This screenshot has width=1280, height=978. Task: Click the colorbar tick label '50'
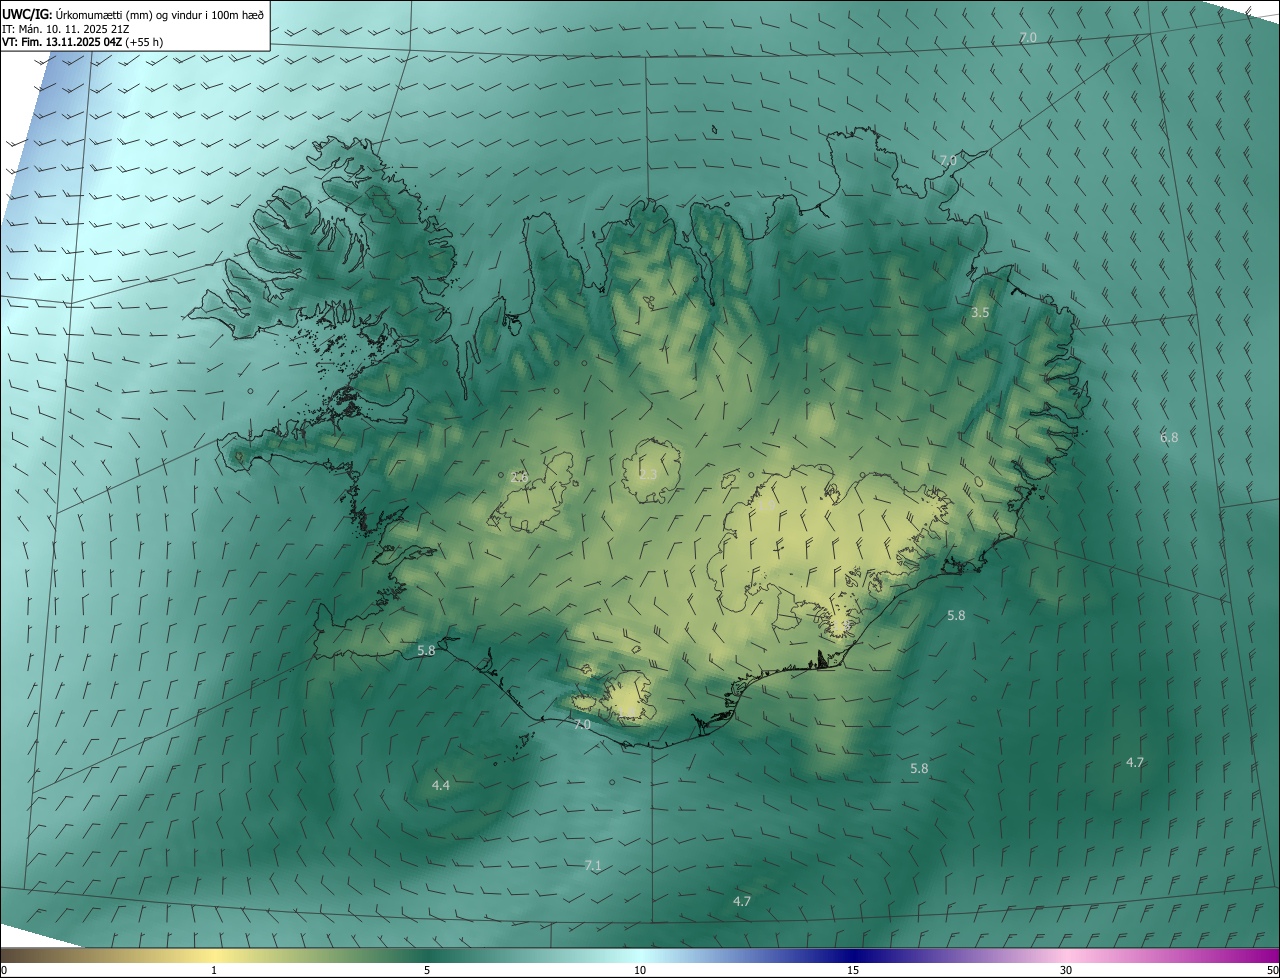pyautogui.click(x=1271, y=970)
